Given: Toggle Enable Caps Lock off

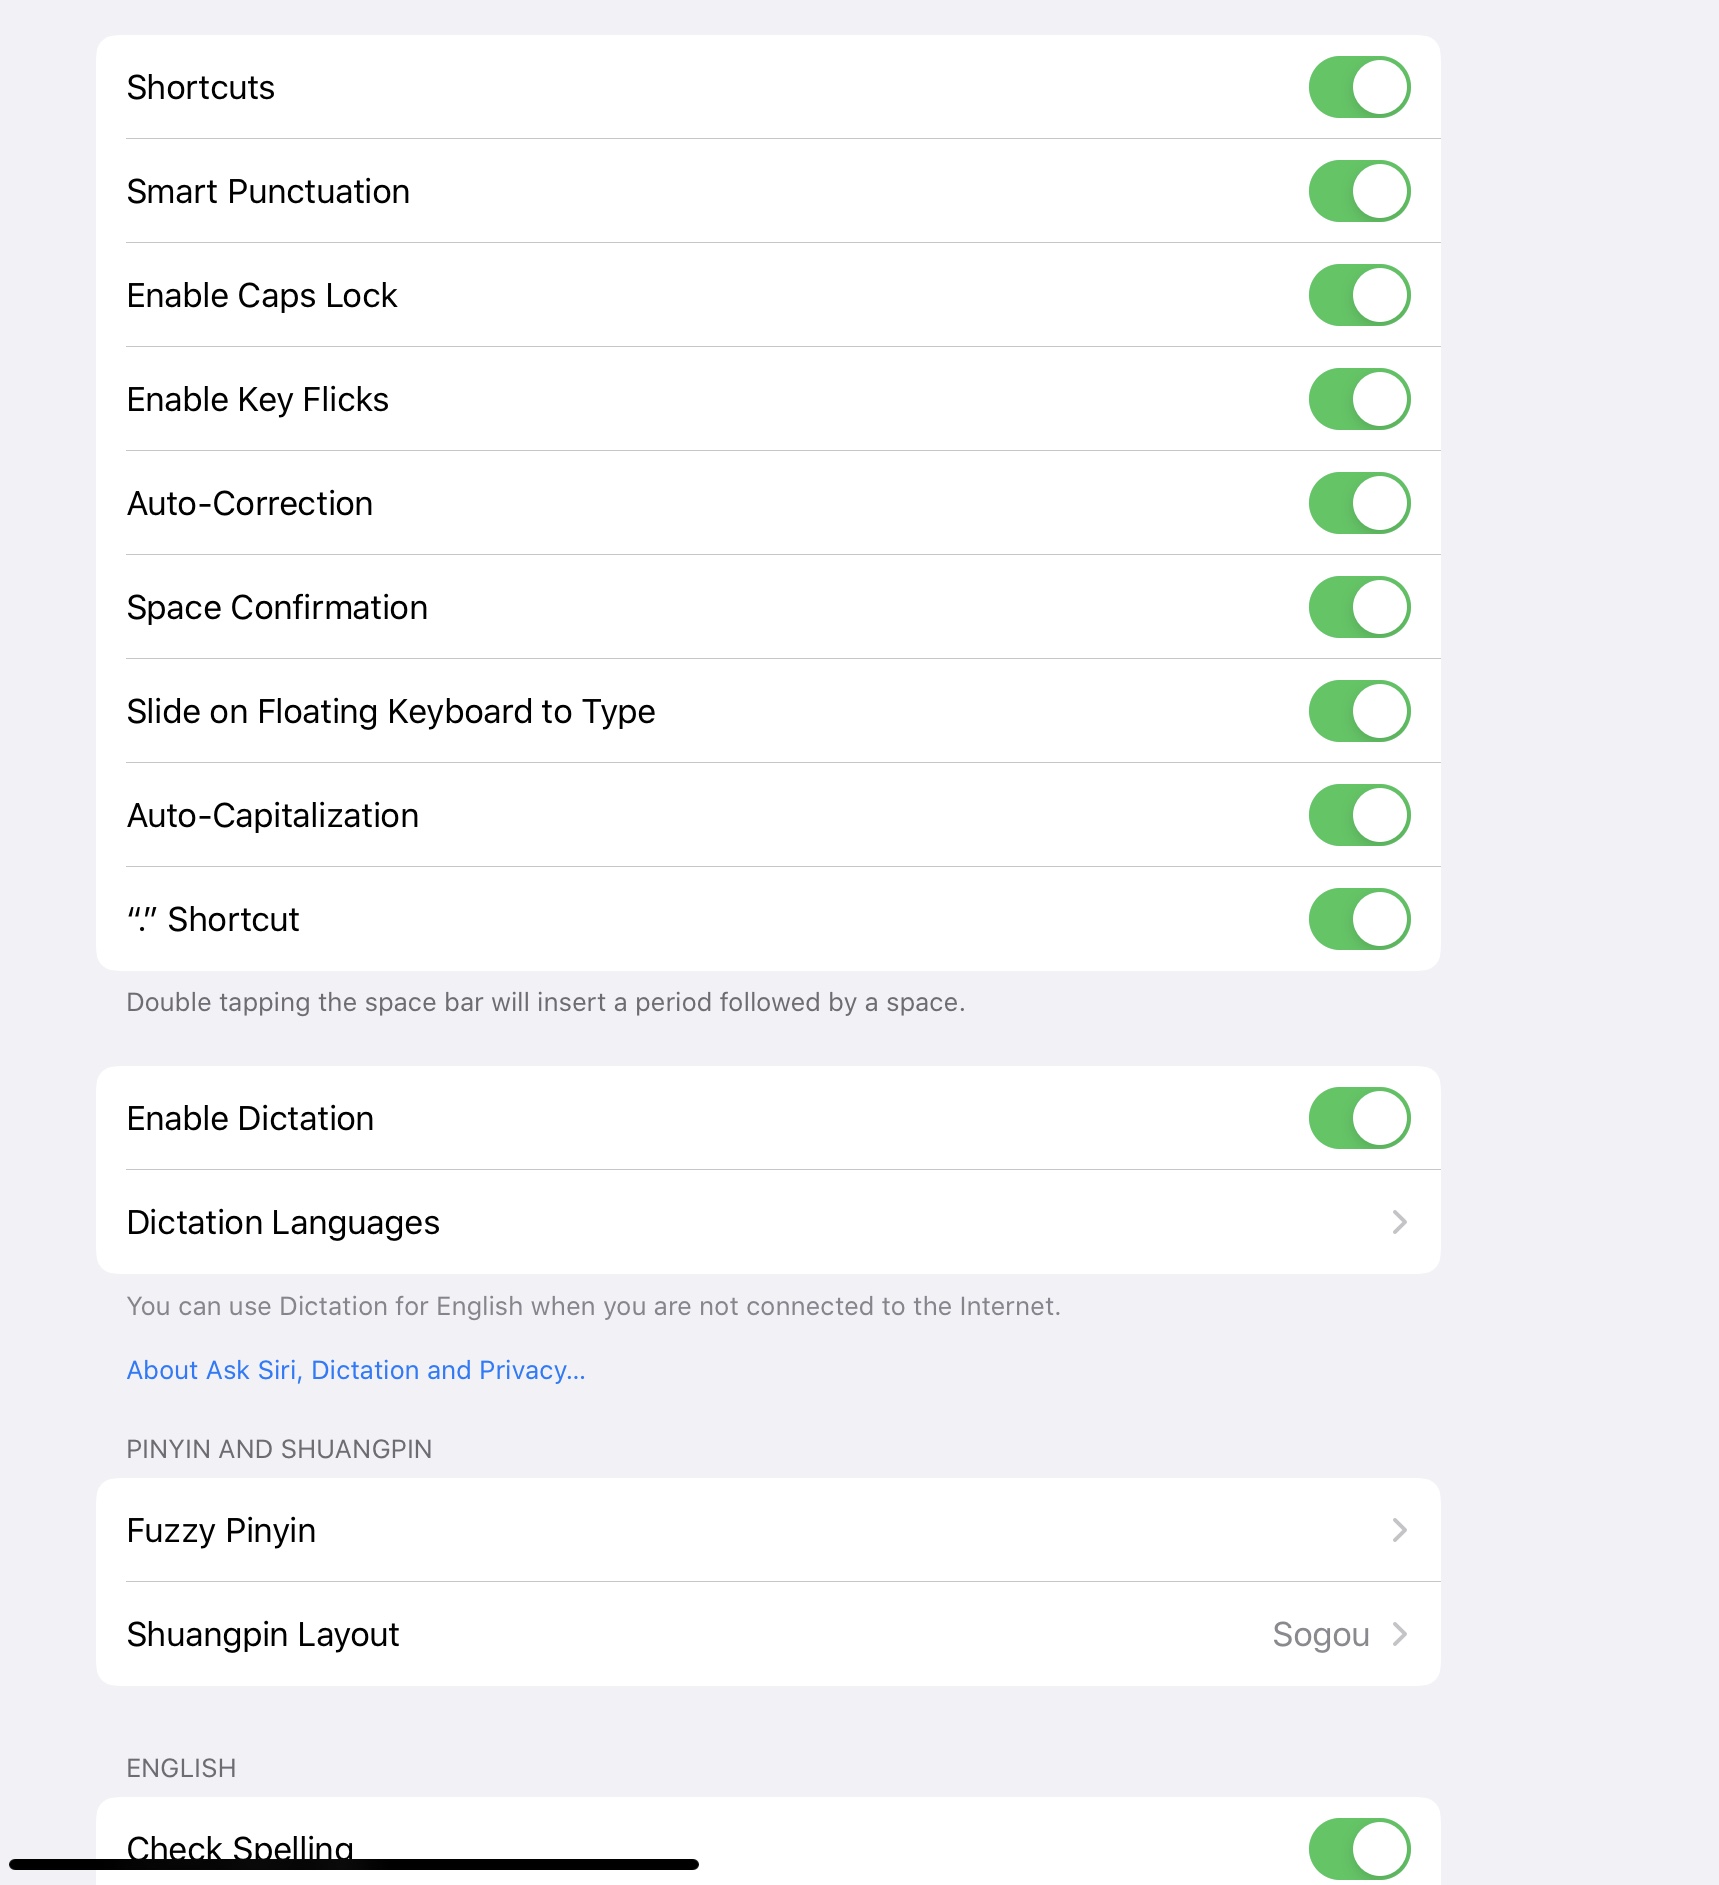Looking at the screenshot, I should point(1358,295).
